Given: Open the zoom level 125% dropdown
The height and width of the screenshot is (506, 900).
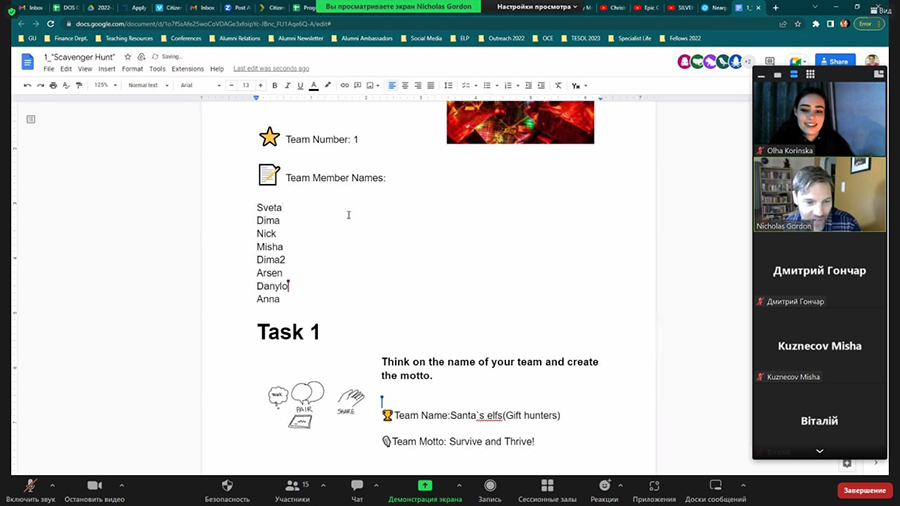Looking at the screenshot, I should pyautogui.click(x=105, y=85).
